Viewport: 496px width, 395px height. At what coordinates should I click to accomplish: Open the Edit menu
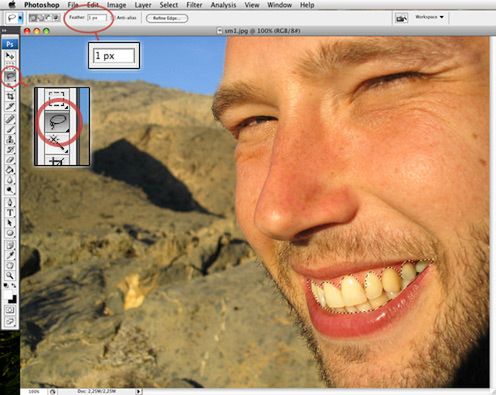coord(93,5)
